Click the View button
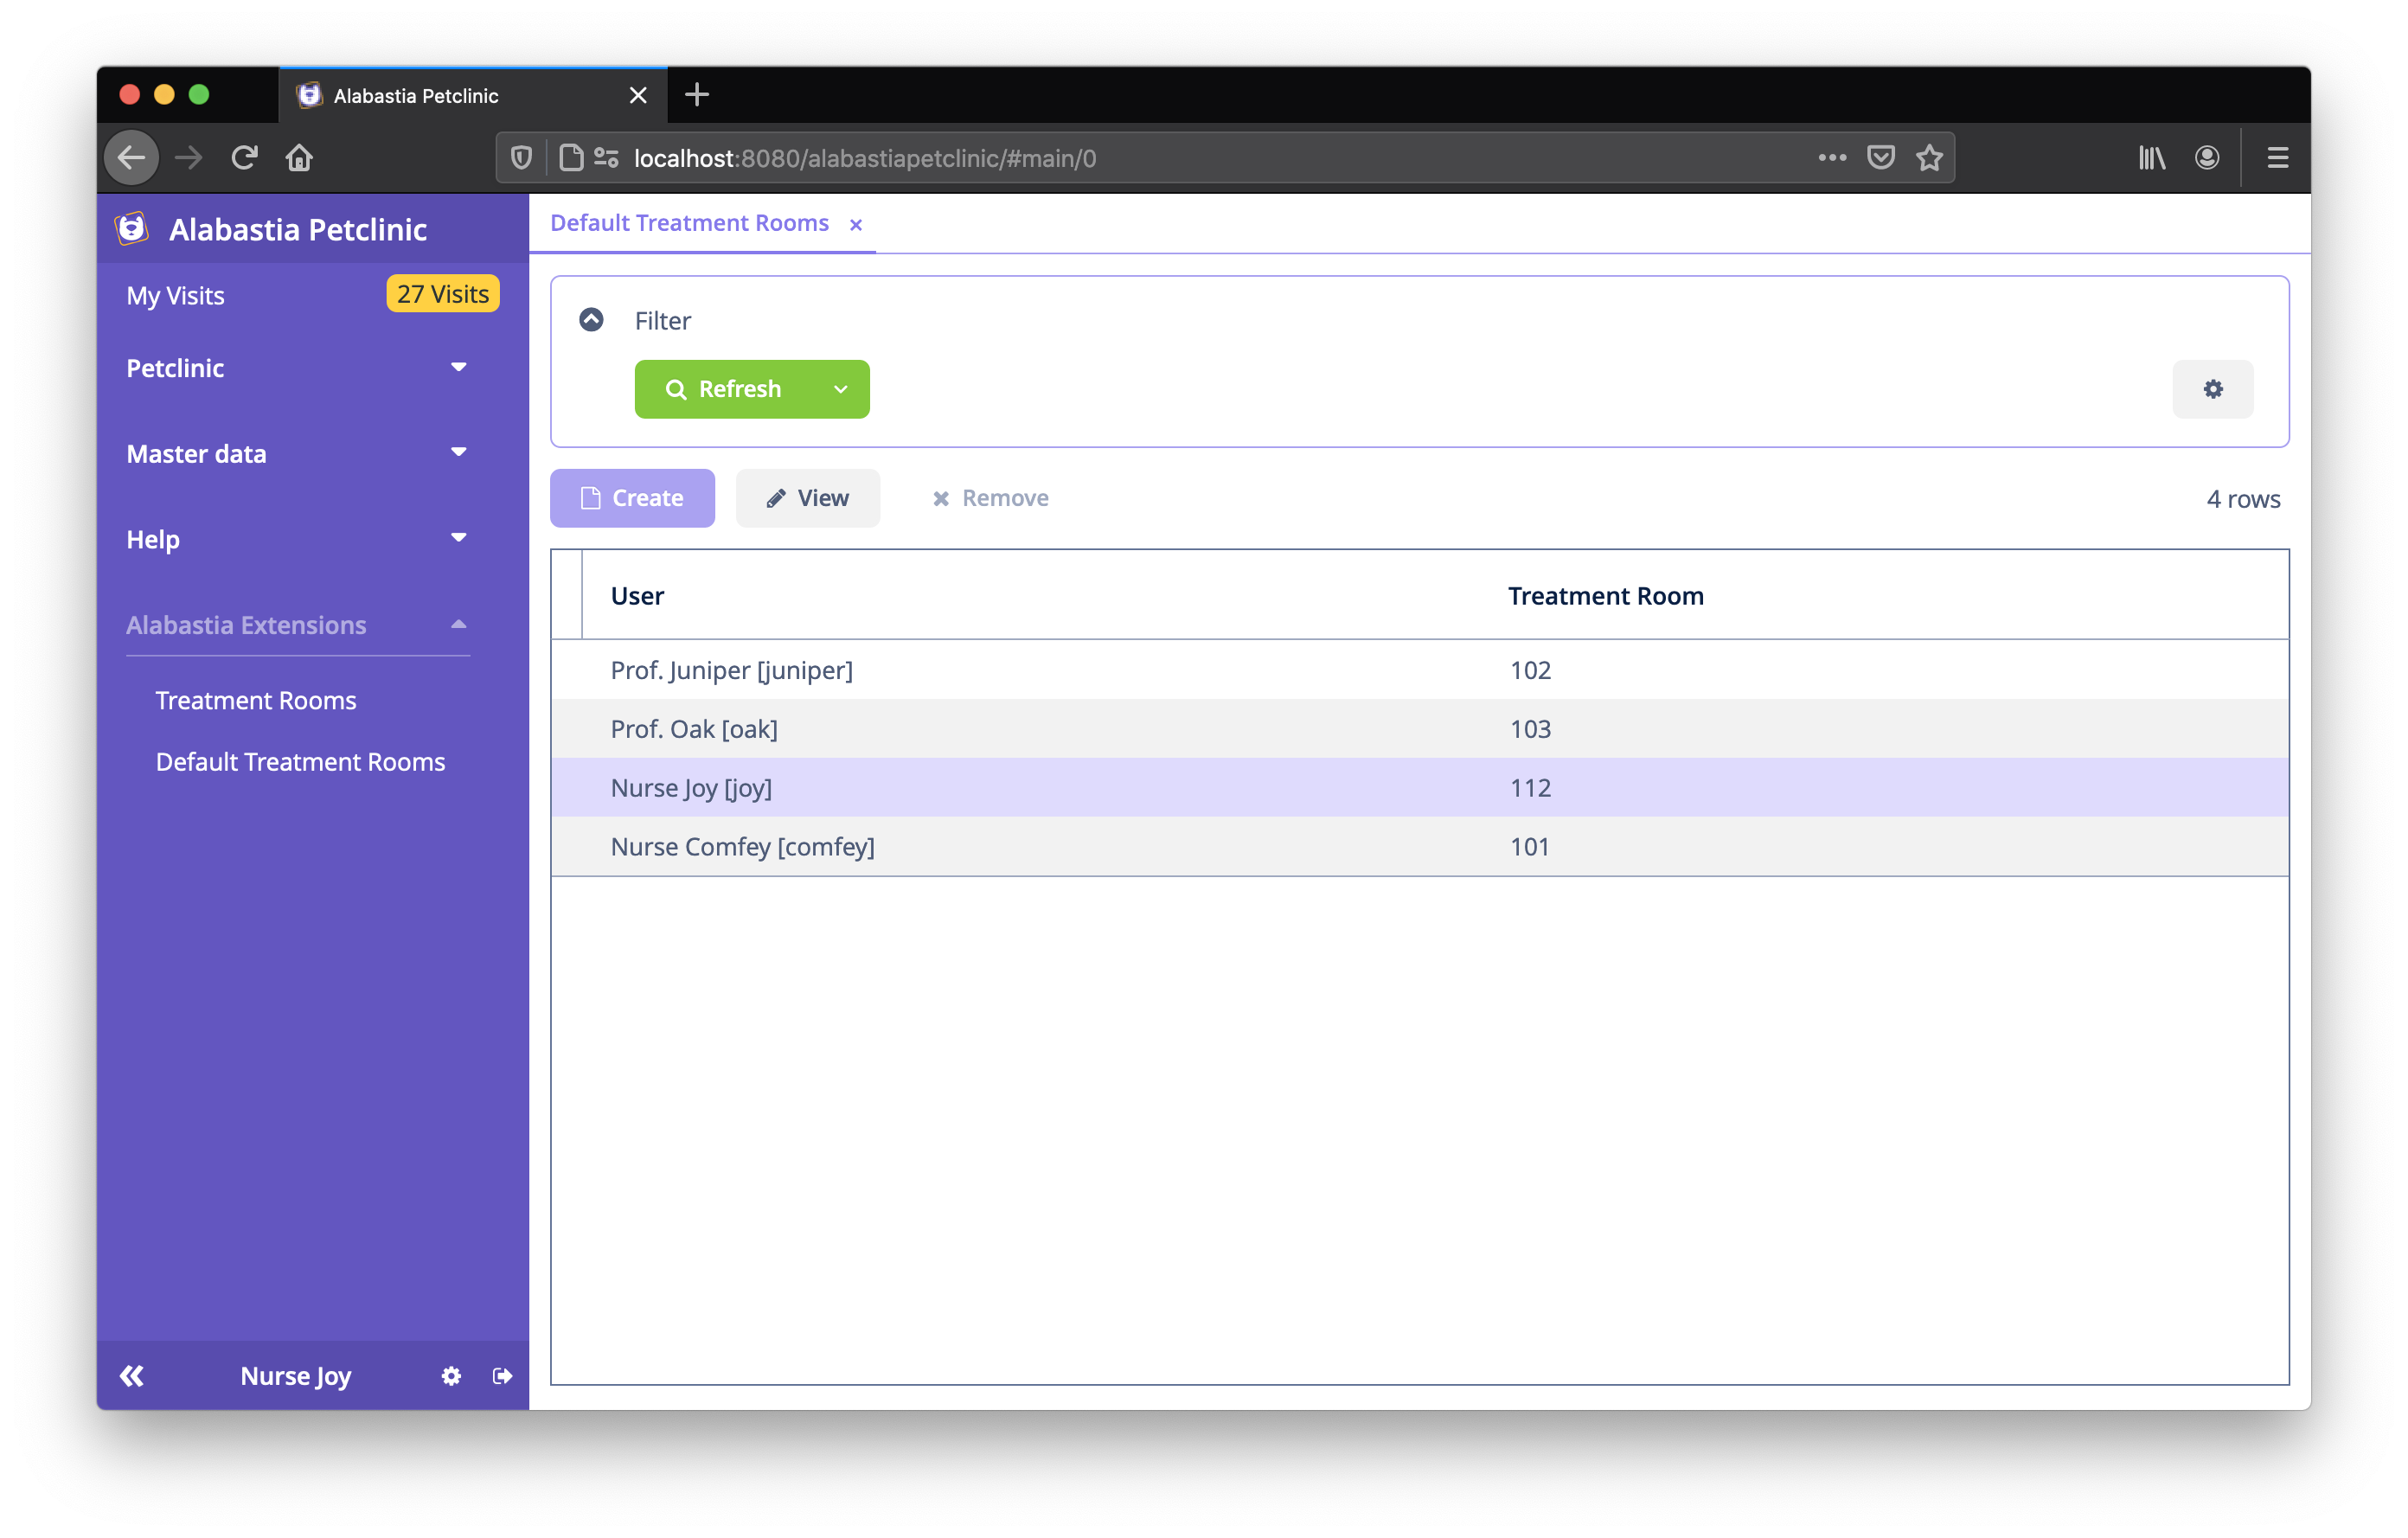This screenshot has height=1538, width=2408. click(807, 498)
